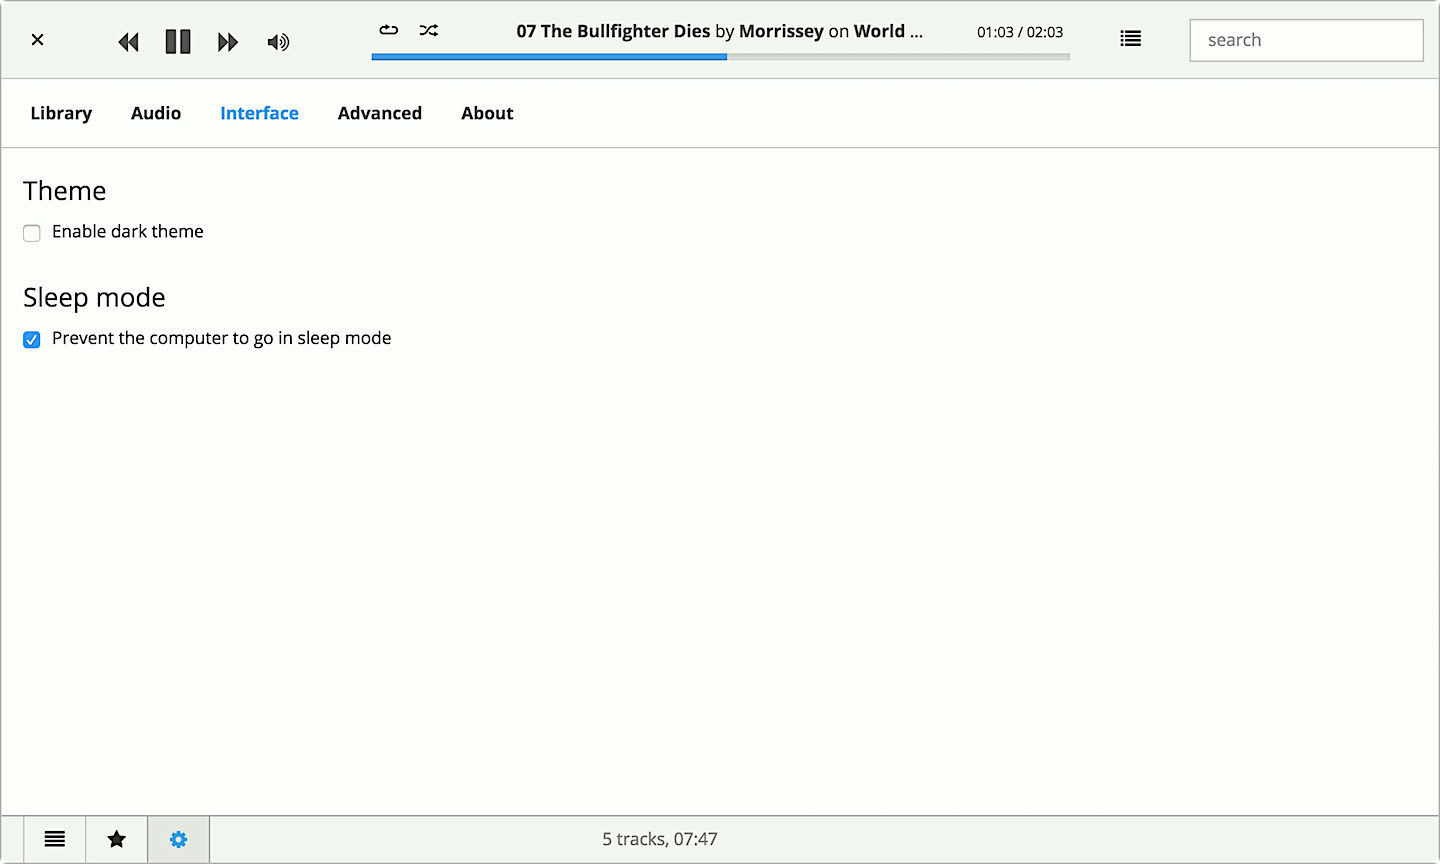
Task: Enable the dark theme checkbox
Action: click(32, 233)
